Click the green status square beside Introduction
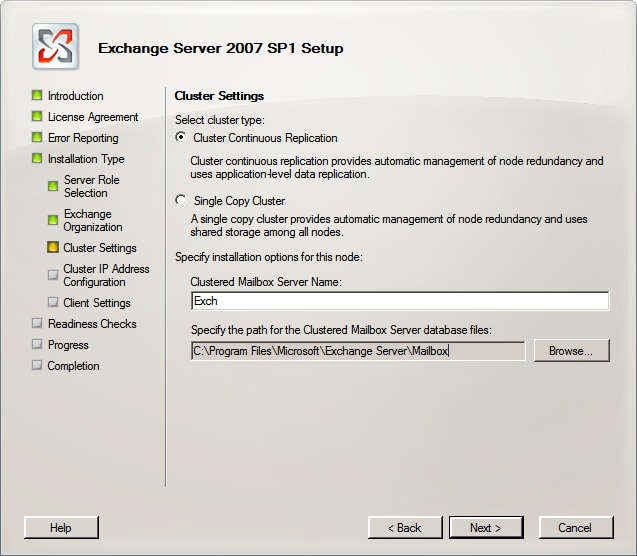Image resolution: width=637 pixels, height=556 pixels. coord(37,95)
